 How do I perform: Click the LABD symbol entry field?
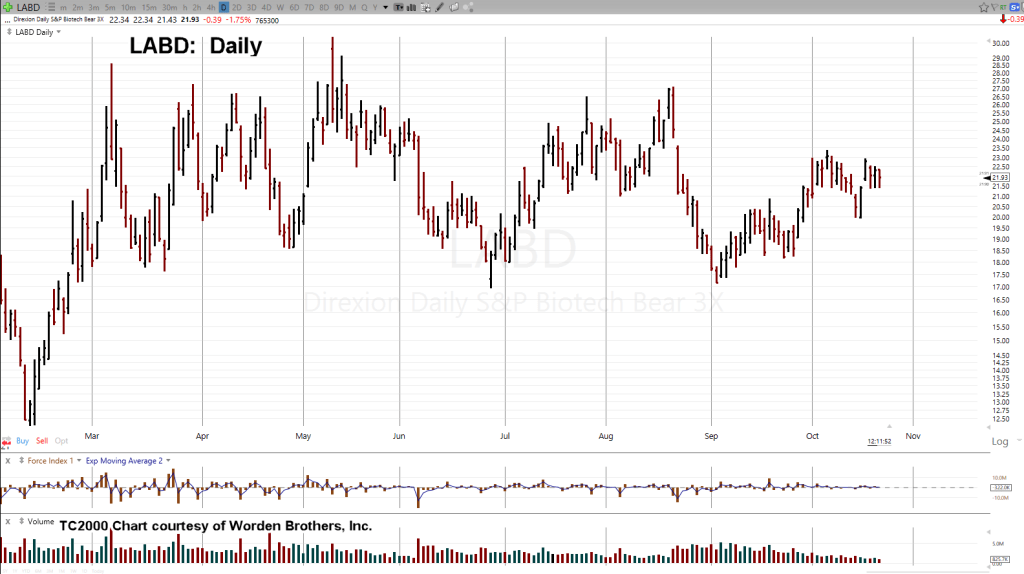click(x=27, y=7)
